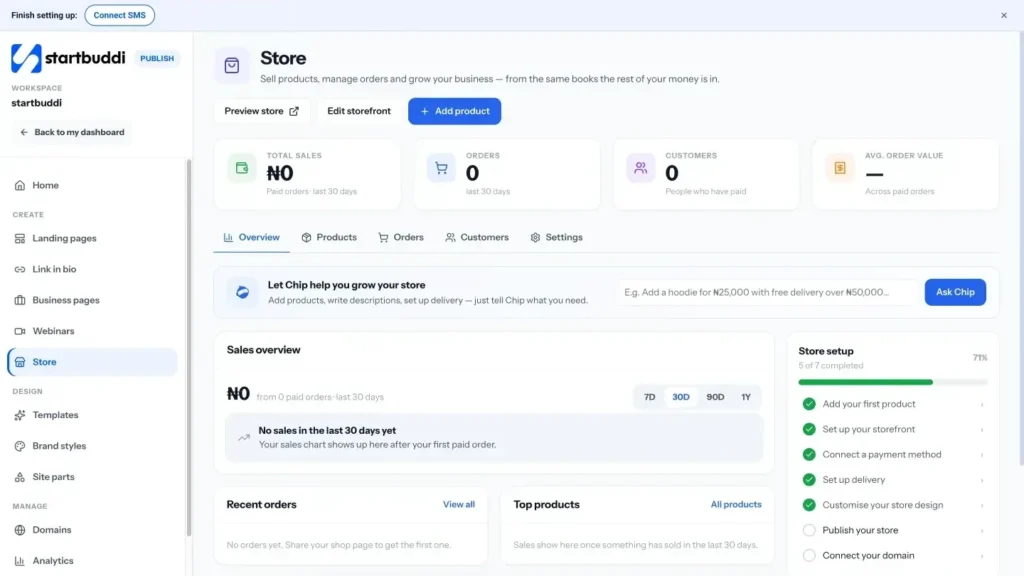Image resolution: width=1024 pixels, height=576 pixels.
Task: Go Back to my dashboard
Action: tap(72, 132)
